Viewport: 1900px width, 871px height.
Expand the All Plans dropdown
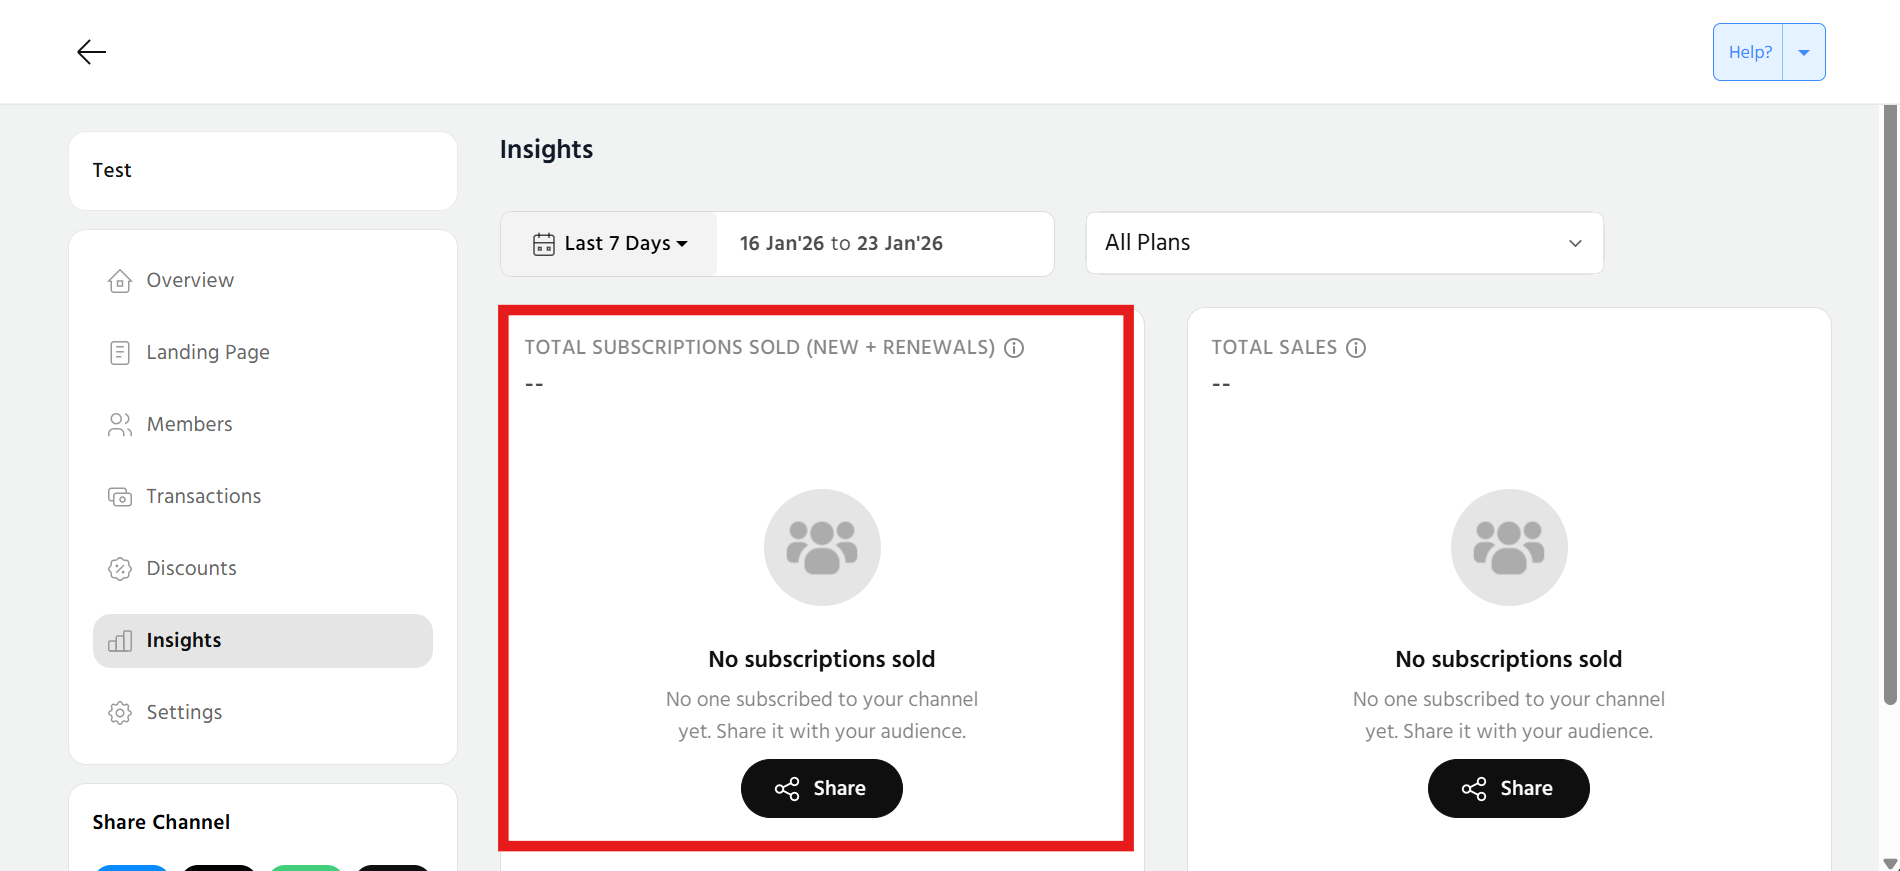(1344, 243)
